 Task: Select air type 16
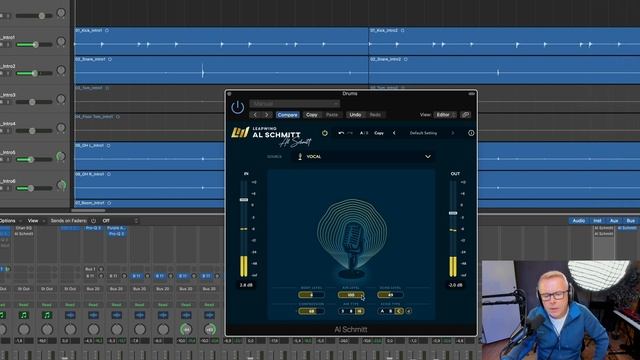(x=359, y=311)
